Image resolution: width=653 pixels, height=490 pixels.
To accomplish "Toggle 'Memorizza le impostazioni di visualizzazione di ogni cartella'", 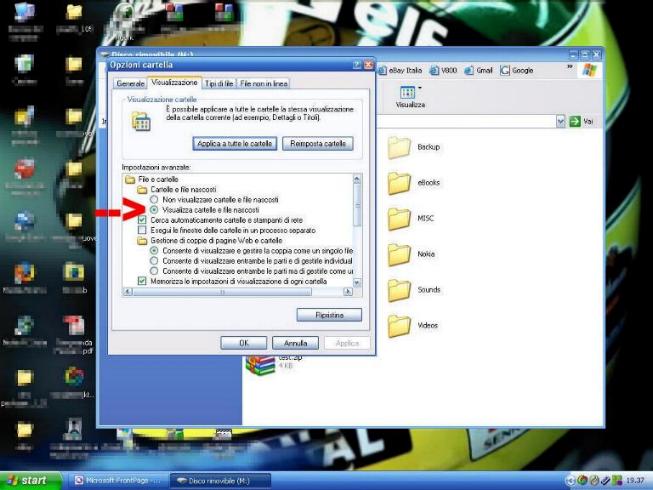I will [x=142, y=281].
